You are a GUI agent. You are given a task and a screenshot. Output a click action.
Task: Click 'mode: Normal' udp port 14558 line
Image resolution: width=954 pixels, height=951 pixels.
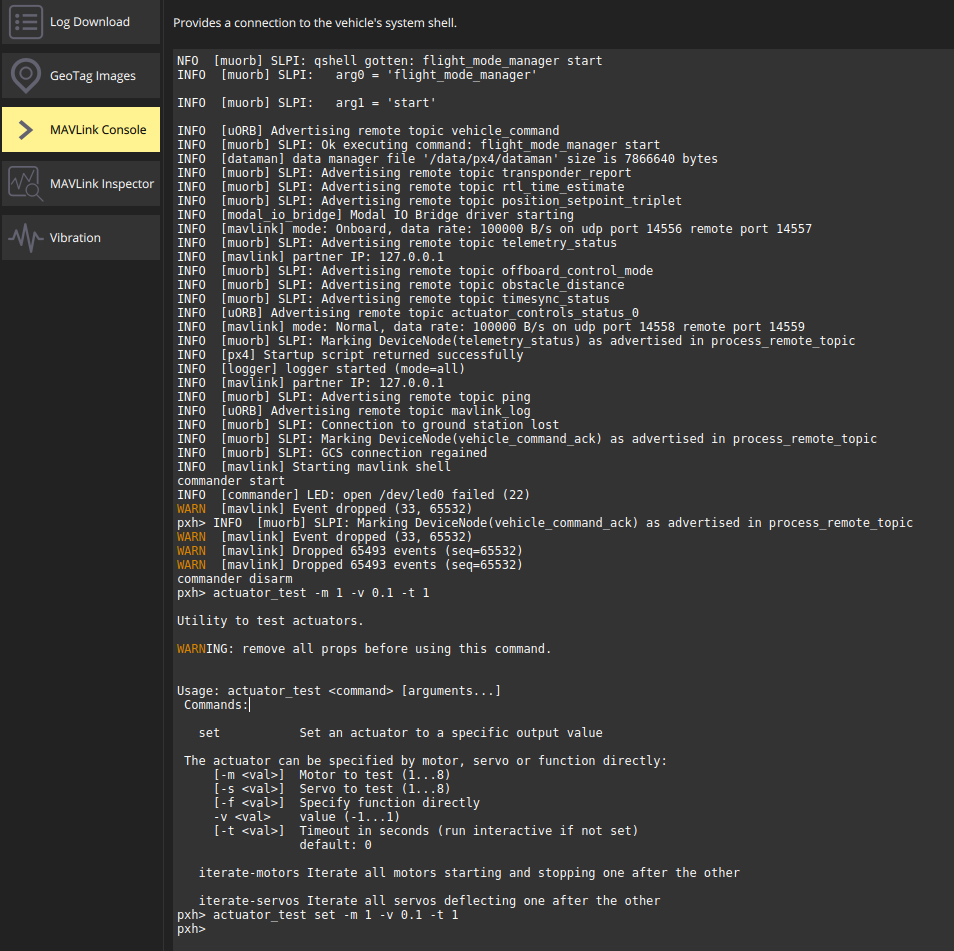click(490, 327)
